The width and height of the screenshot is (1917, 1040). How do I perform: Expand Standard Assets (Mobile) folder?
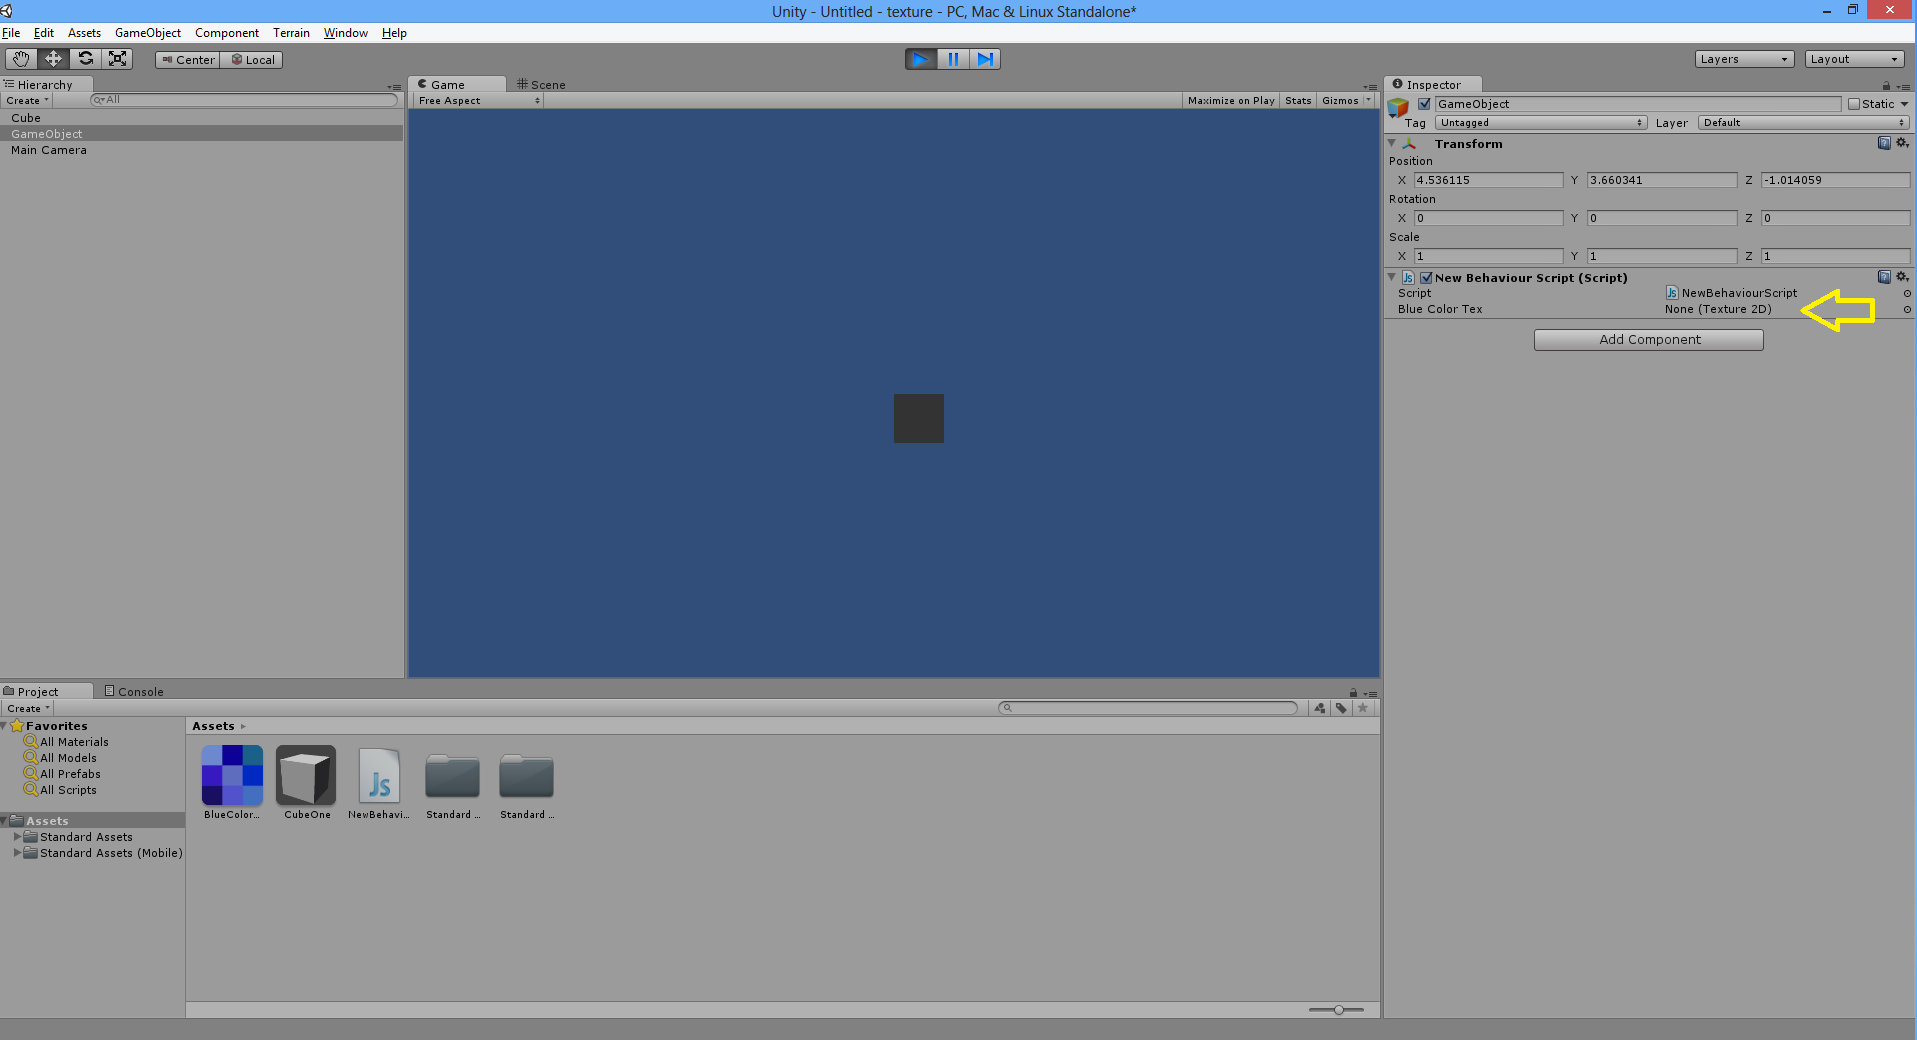coord(17,853)
